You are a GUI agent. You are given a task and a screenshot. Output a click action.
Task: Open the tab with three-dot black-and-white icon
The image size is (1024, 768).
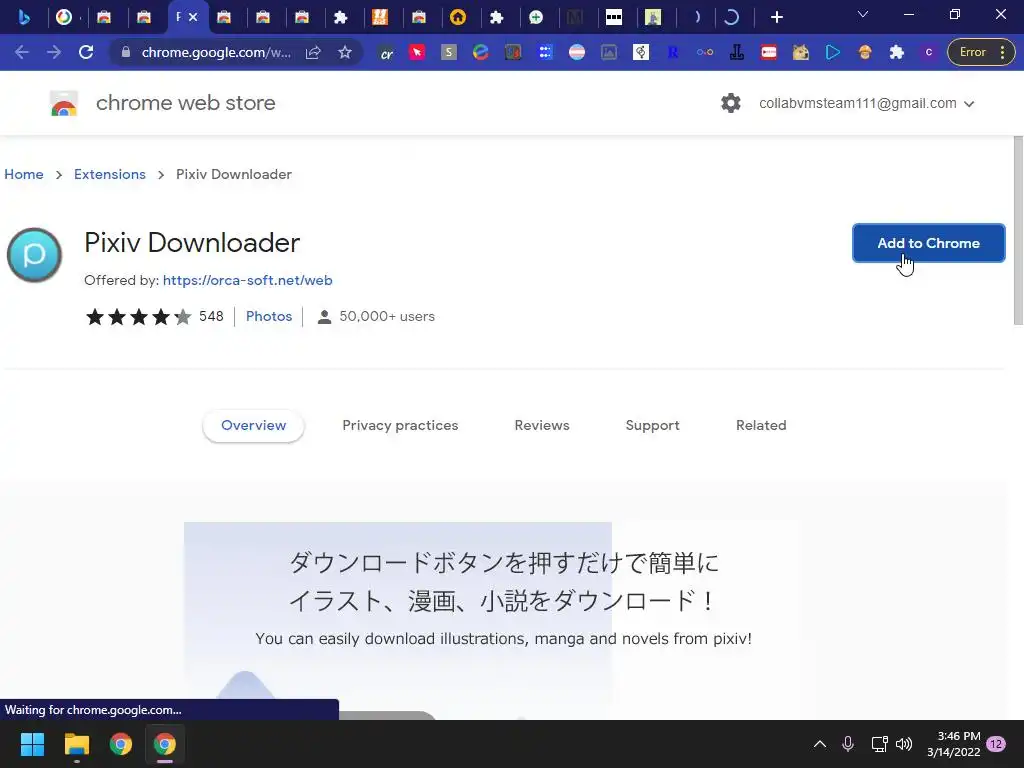(x=614, y=17)
